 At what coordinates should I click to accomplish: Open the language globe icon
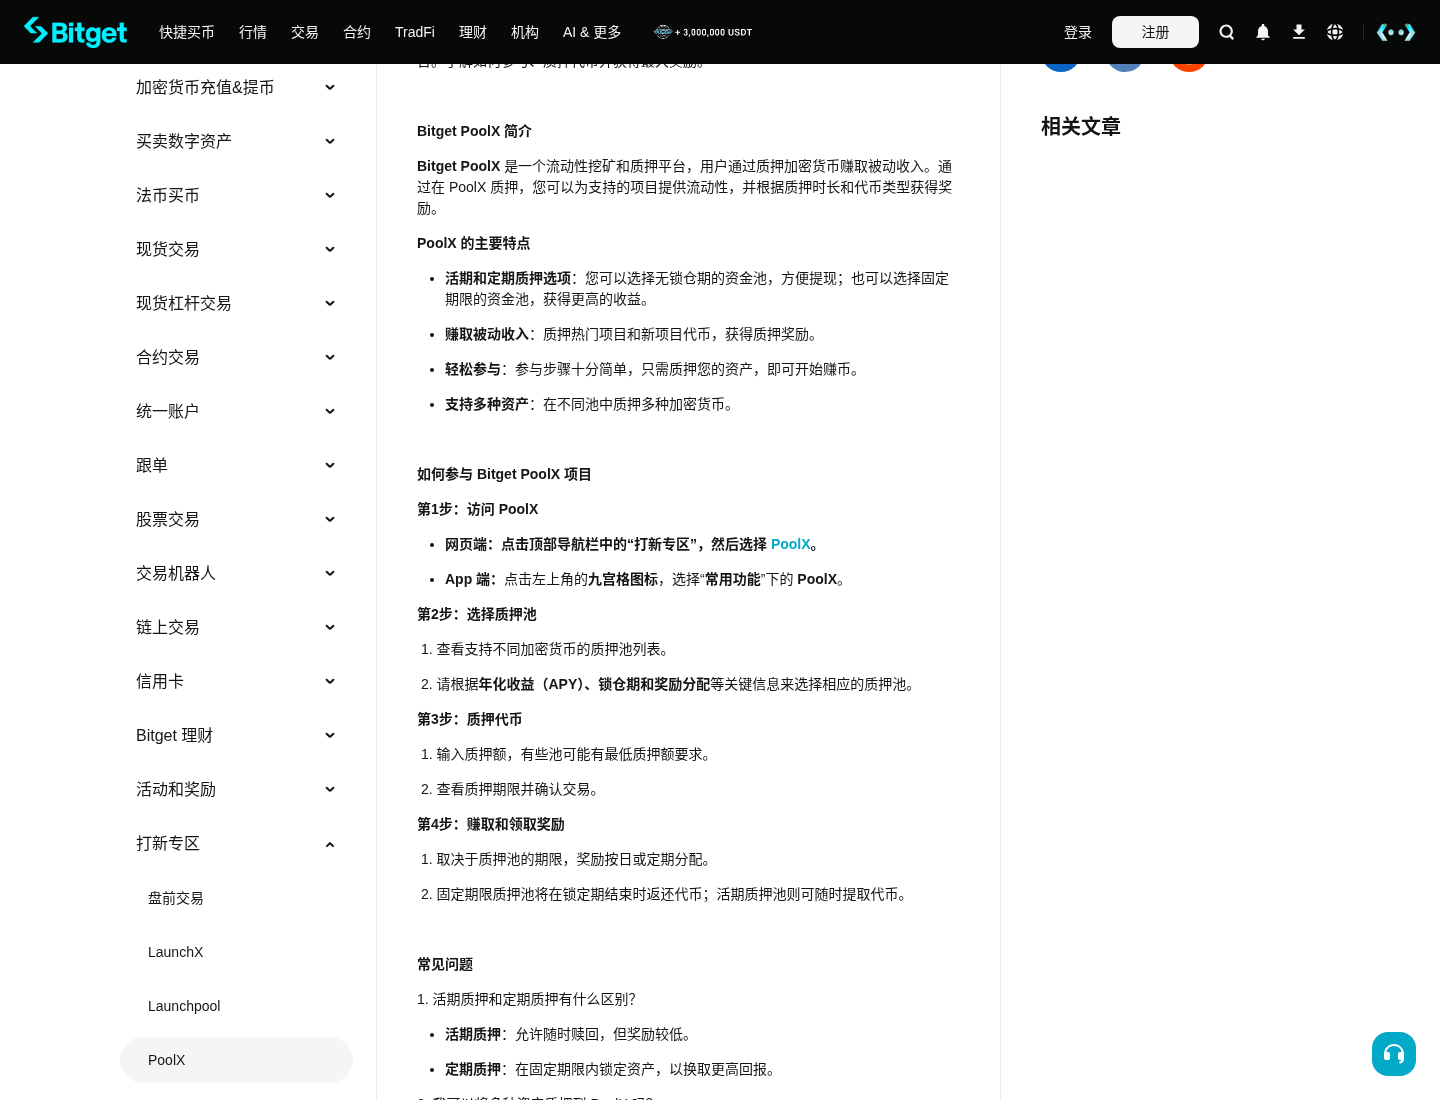coord(1335,32)
